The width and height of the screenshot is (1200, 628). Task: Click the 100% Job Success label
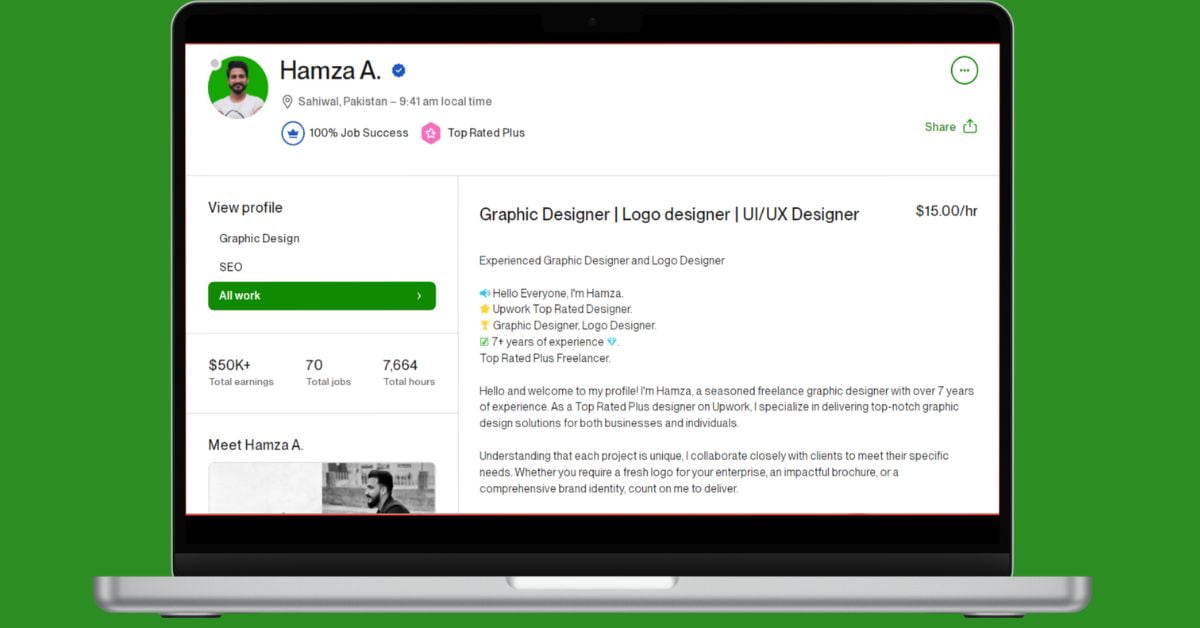pyautogui.click(x=358, y=132)
